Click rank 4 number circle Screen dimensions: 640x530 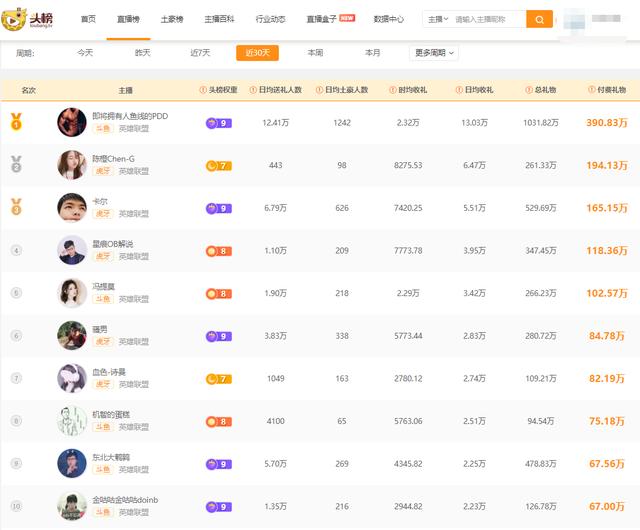[x=16, y=250]
